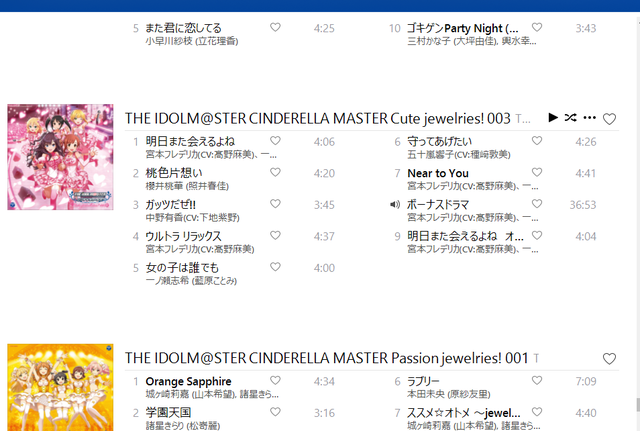
Task: Toggle heart for ガッツだぜ!!
Action: pos(276,203)
